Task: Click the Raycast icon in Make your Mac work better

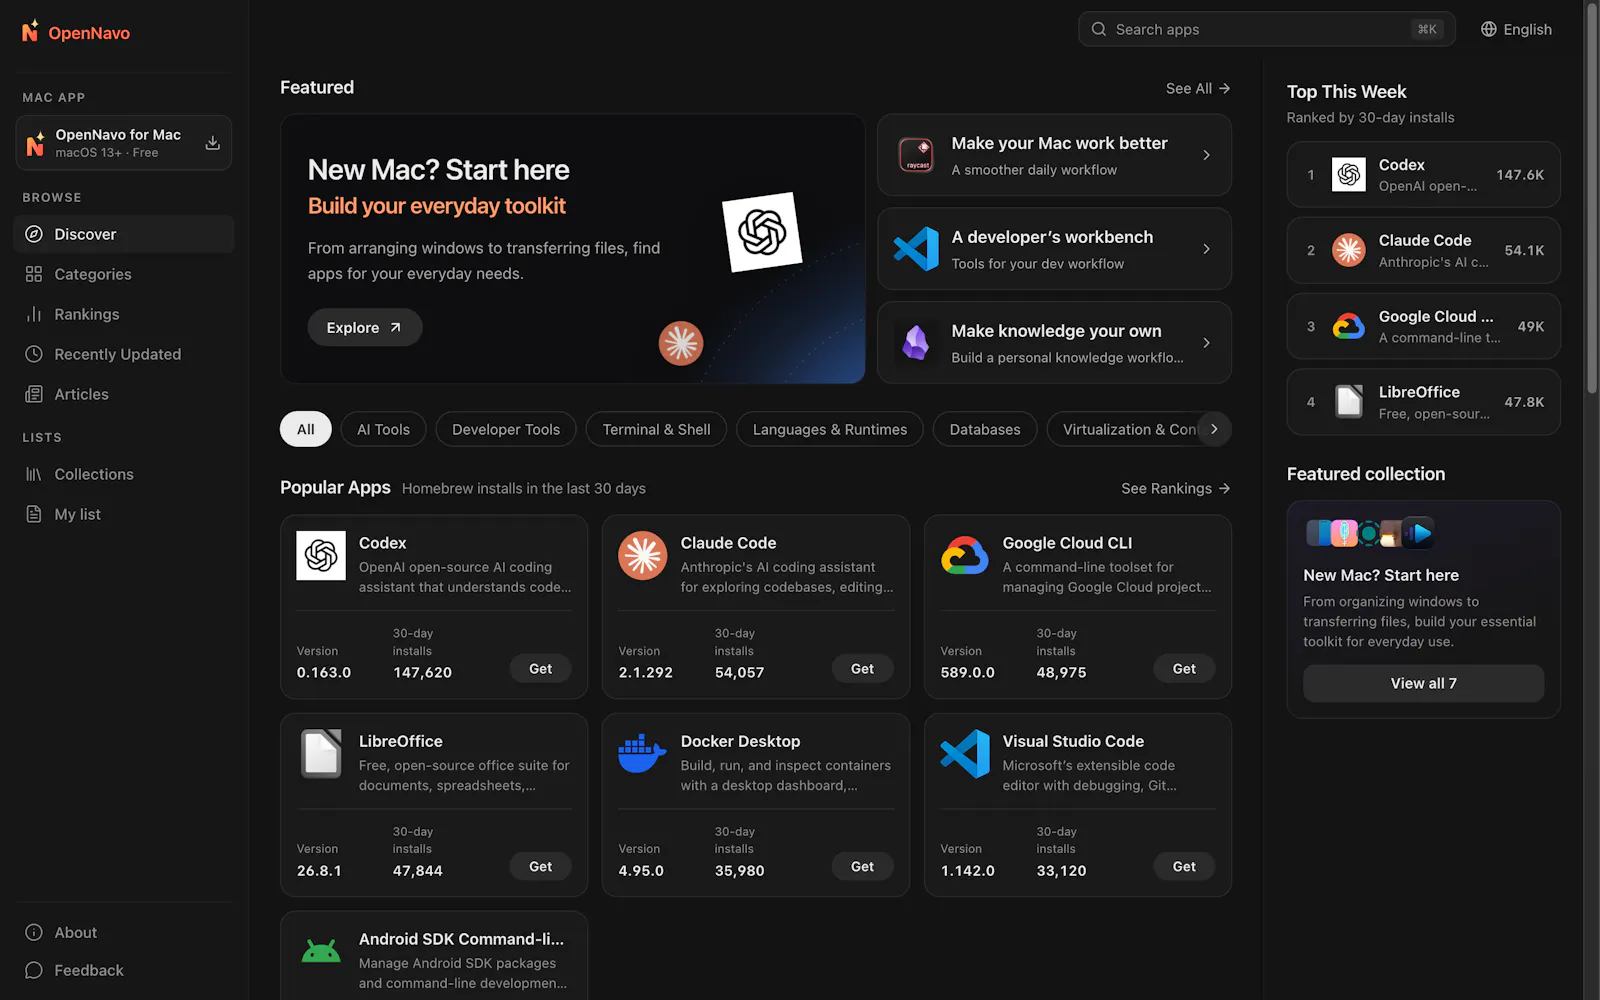Action: (916, 155)
